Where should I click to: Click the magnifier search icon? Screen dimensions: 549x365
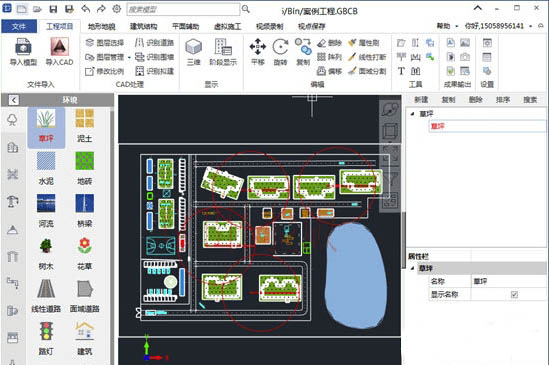point(246,9)
